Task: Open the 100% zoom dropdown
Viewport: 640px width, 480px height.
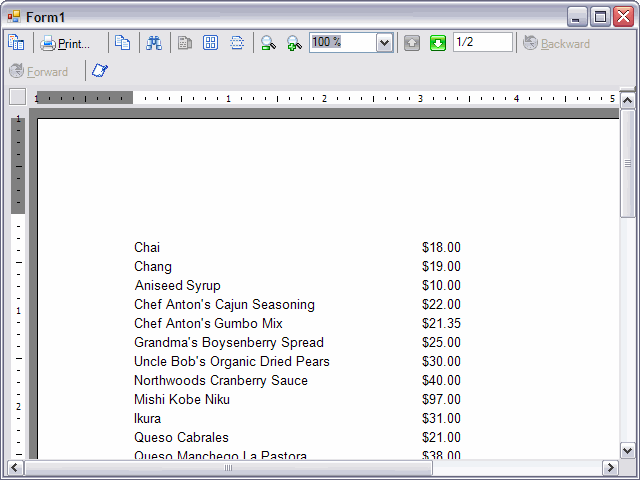Action: (384, 42)
